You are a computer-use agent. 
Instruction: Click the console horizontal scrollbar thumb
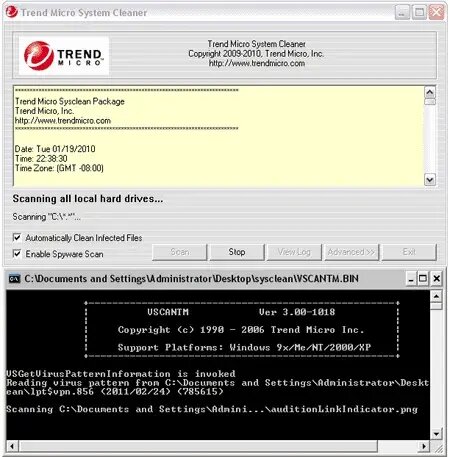(x=198, y=446)
